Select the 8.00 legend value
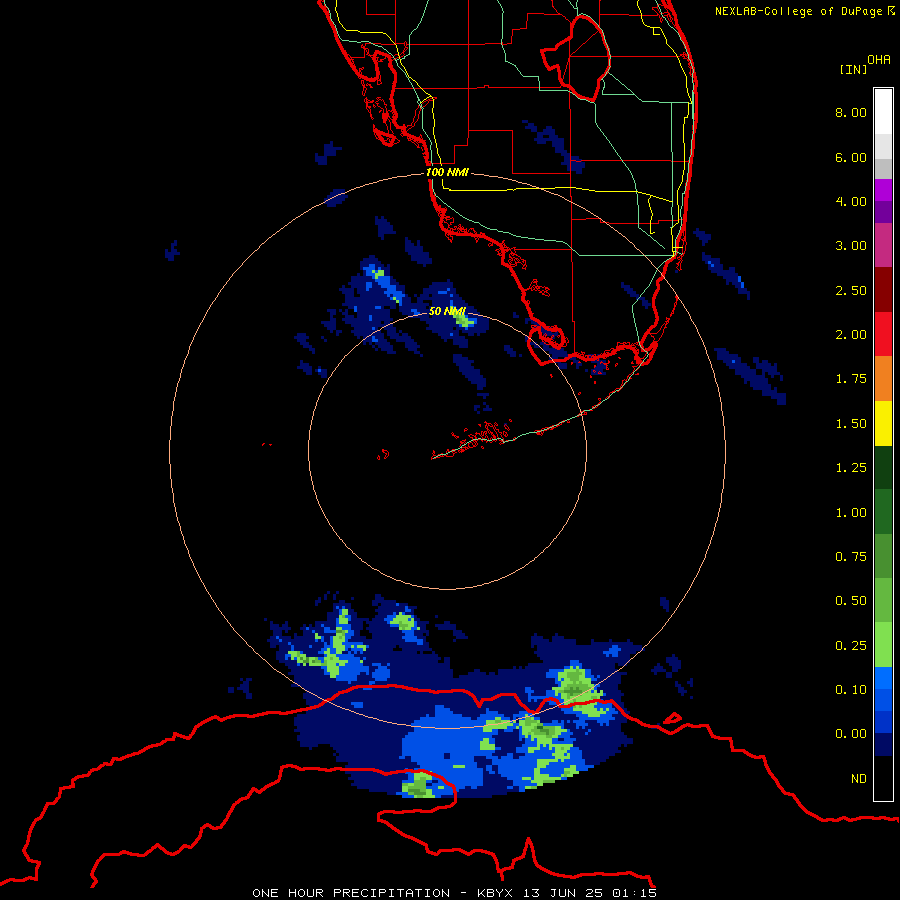Viewport: 900px width, 900px height. (851, 112)
